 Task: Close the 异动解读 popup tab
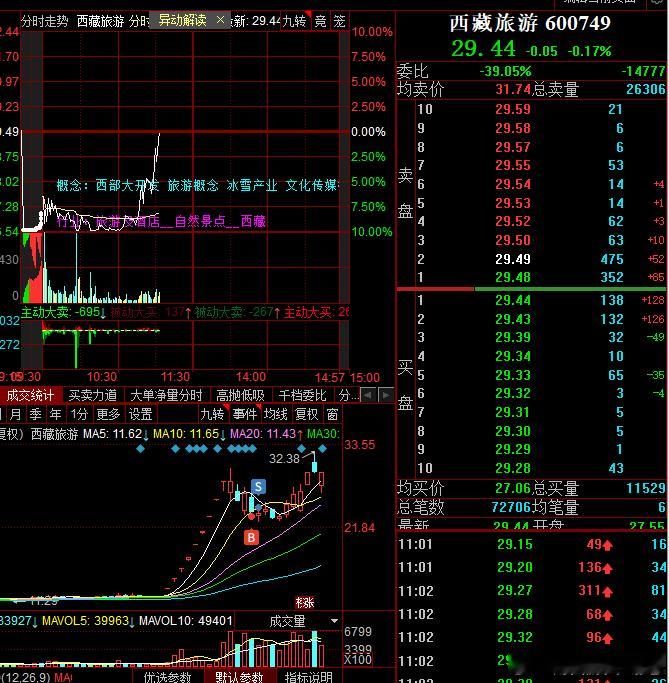[x=220, y=20]
